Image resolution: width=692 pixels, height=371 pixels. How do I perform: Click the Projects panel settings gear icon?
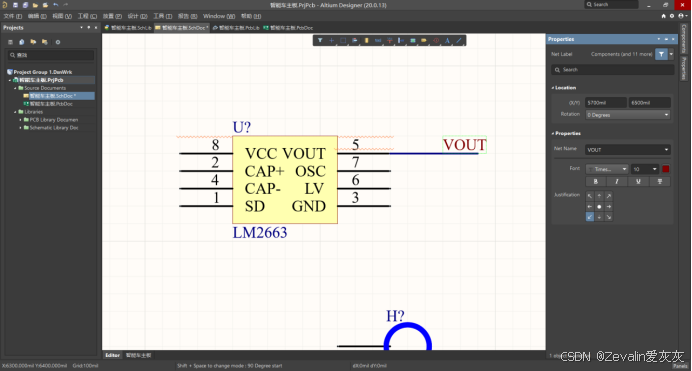(x=57, y=42)
